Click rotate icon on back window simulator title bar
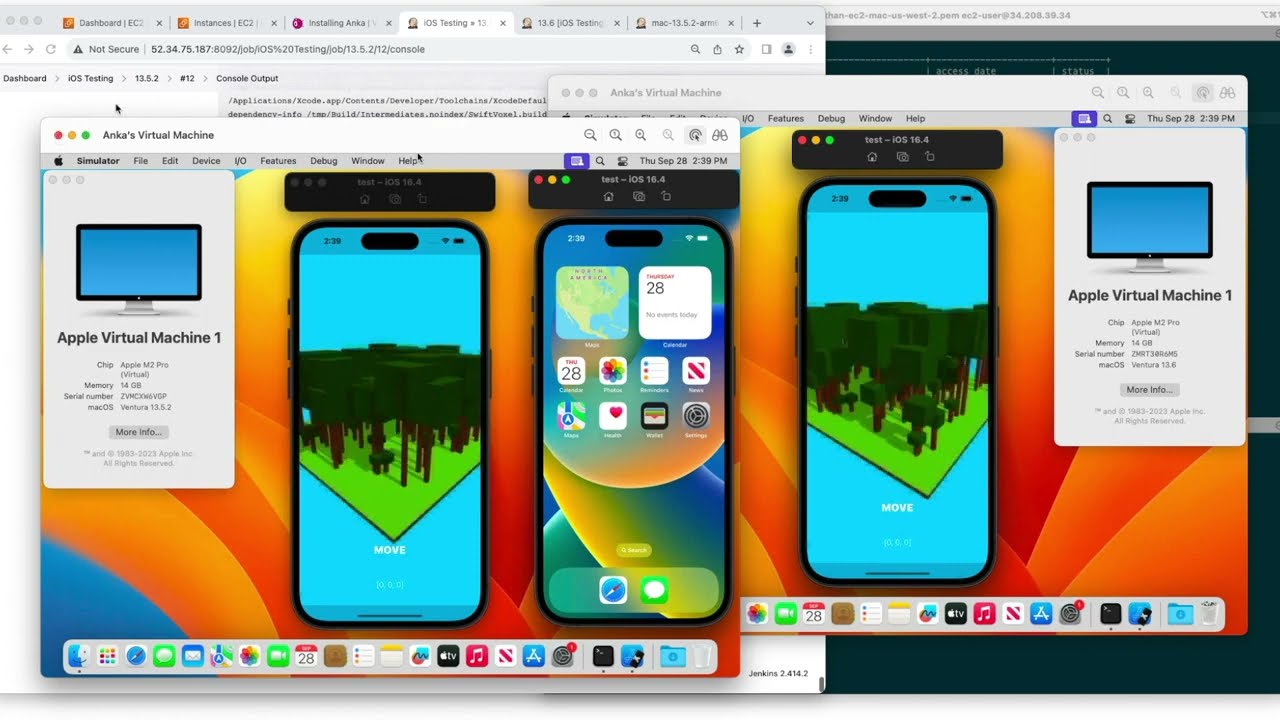The image size is (1280, 720). tap(929, 157)
